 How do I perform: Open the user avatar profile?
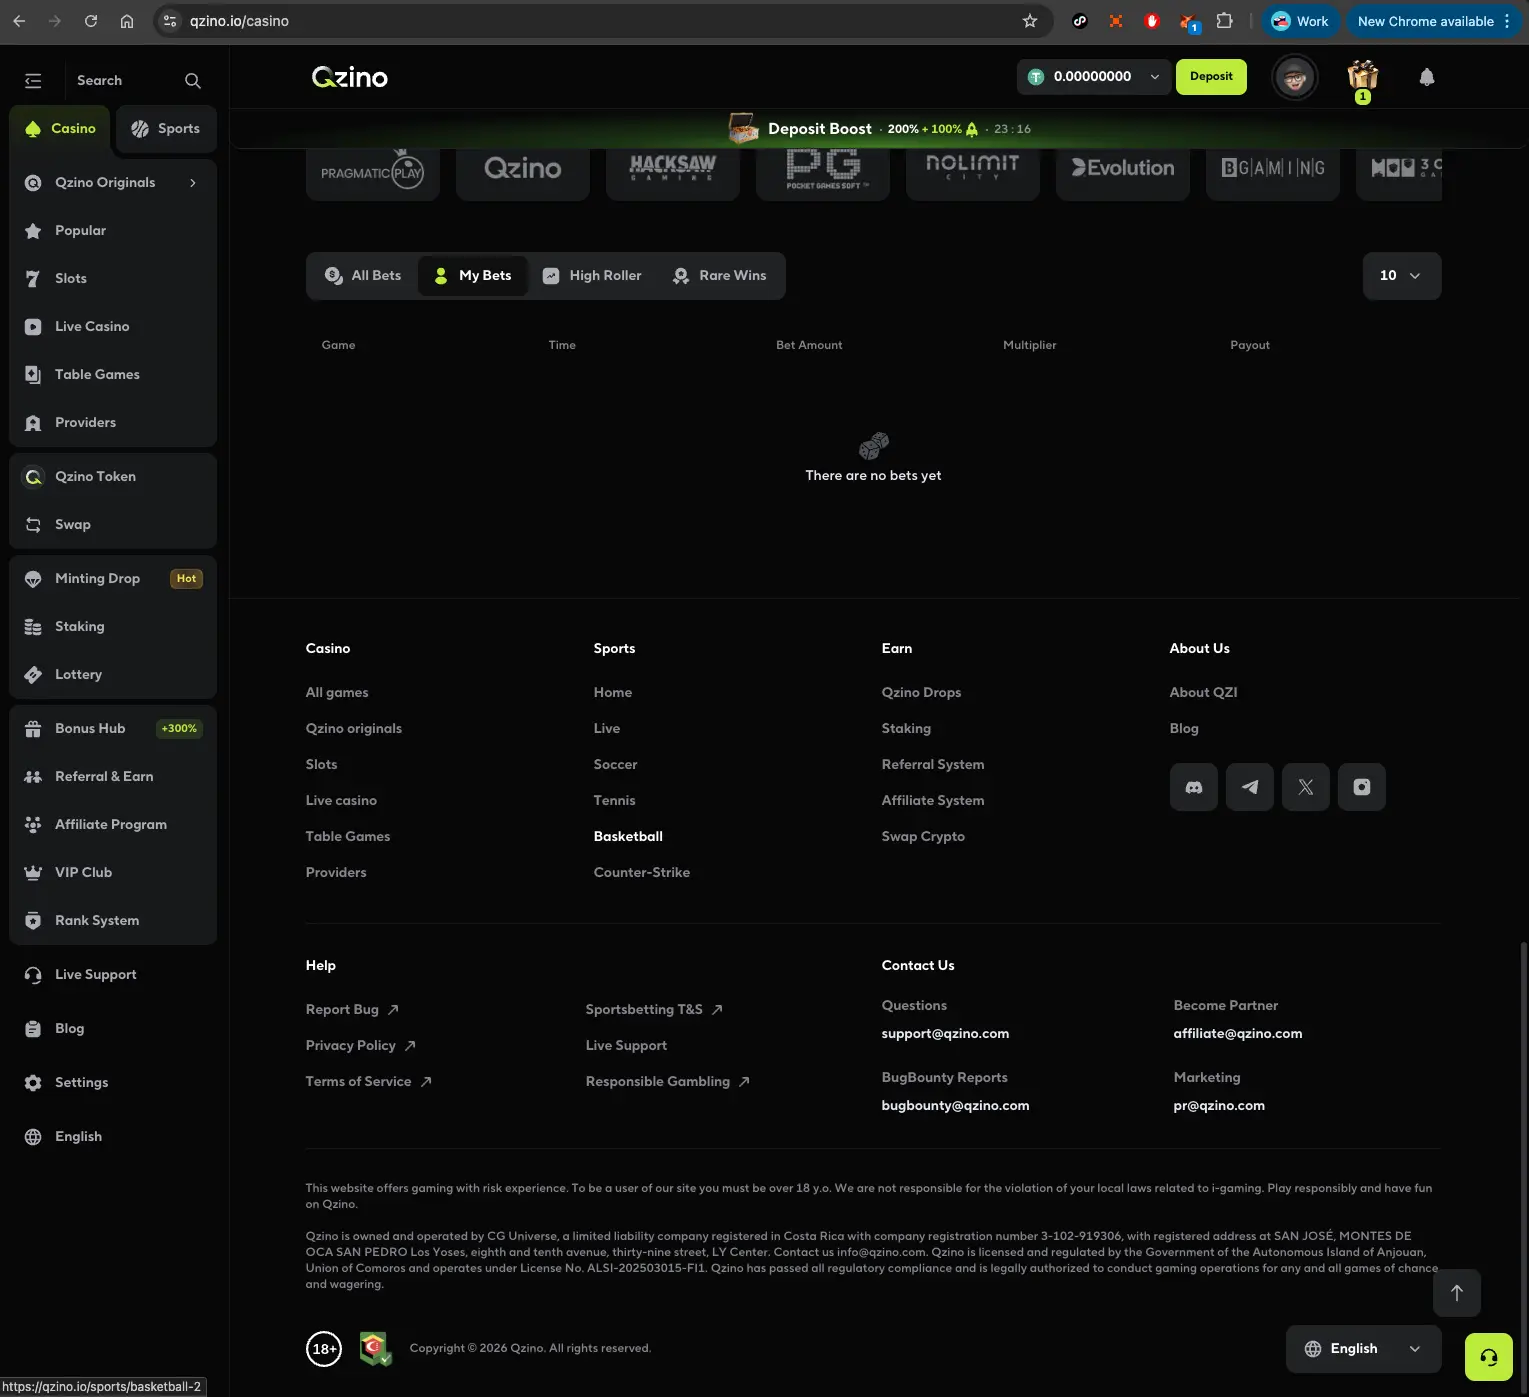tap(1295, 77)
